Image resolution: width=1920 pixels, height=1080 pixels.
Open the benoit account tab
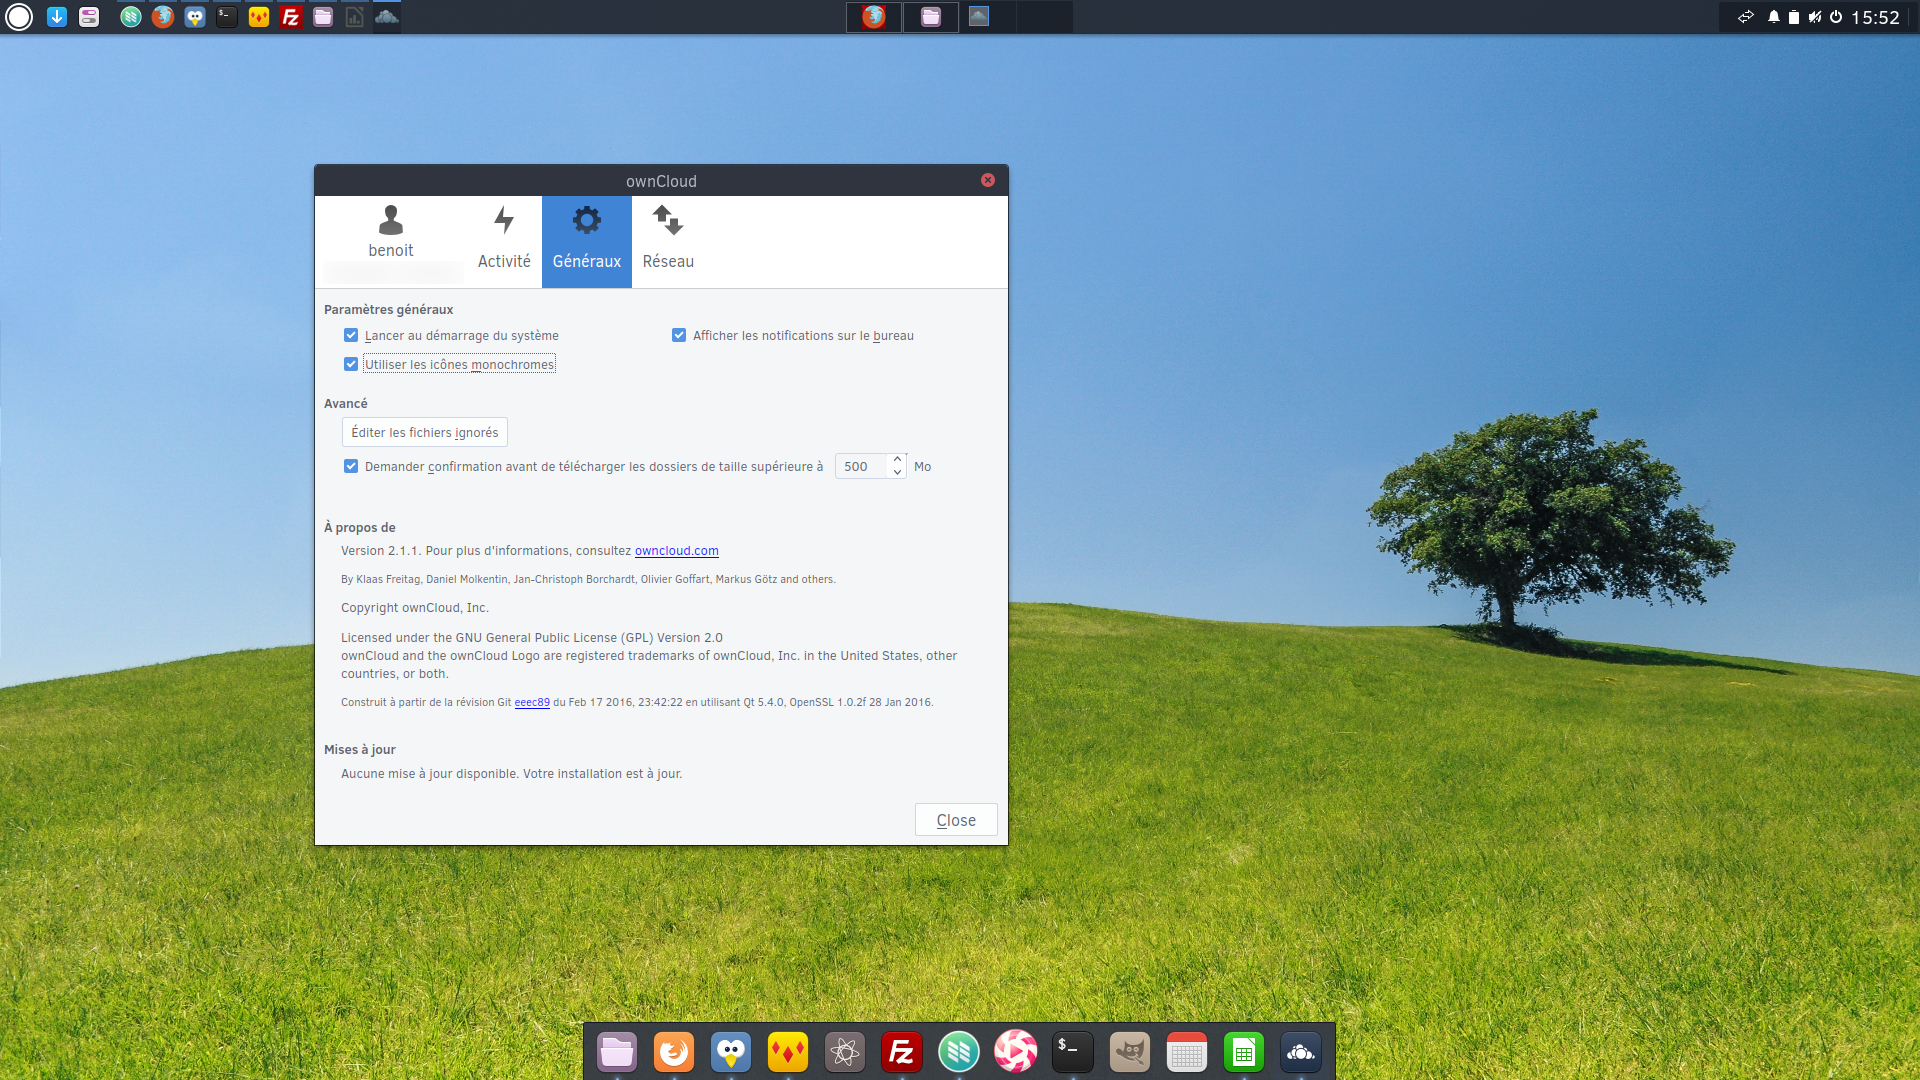click(391, 242)
